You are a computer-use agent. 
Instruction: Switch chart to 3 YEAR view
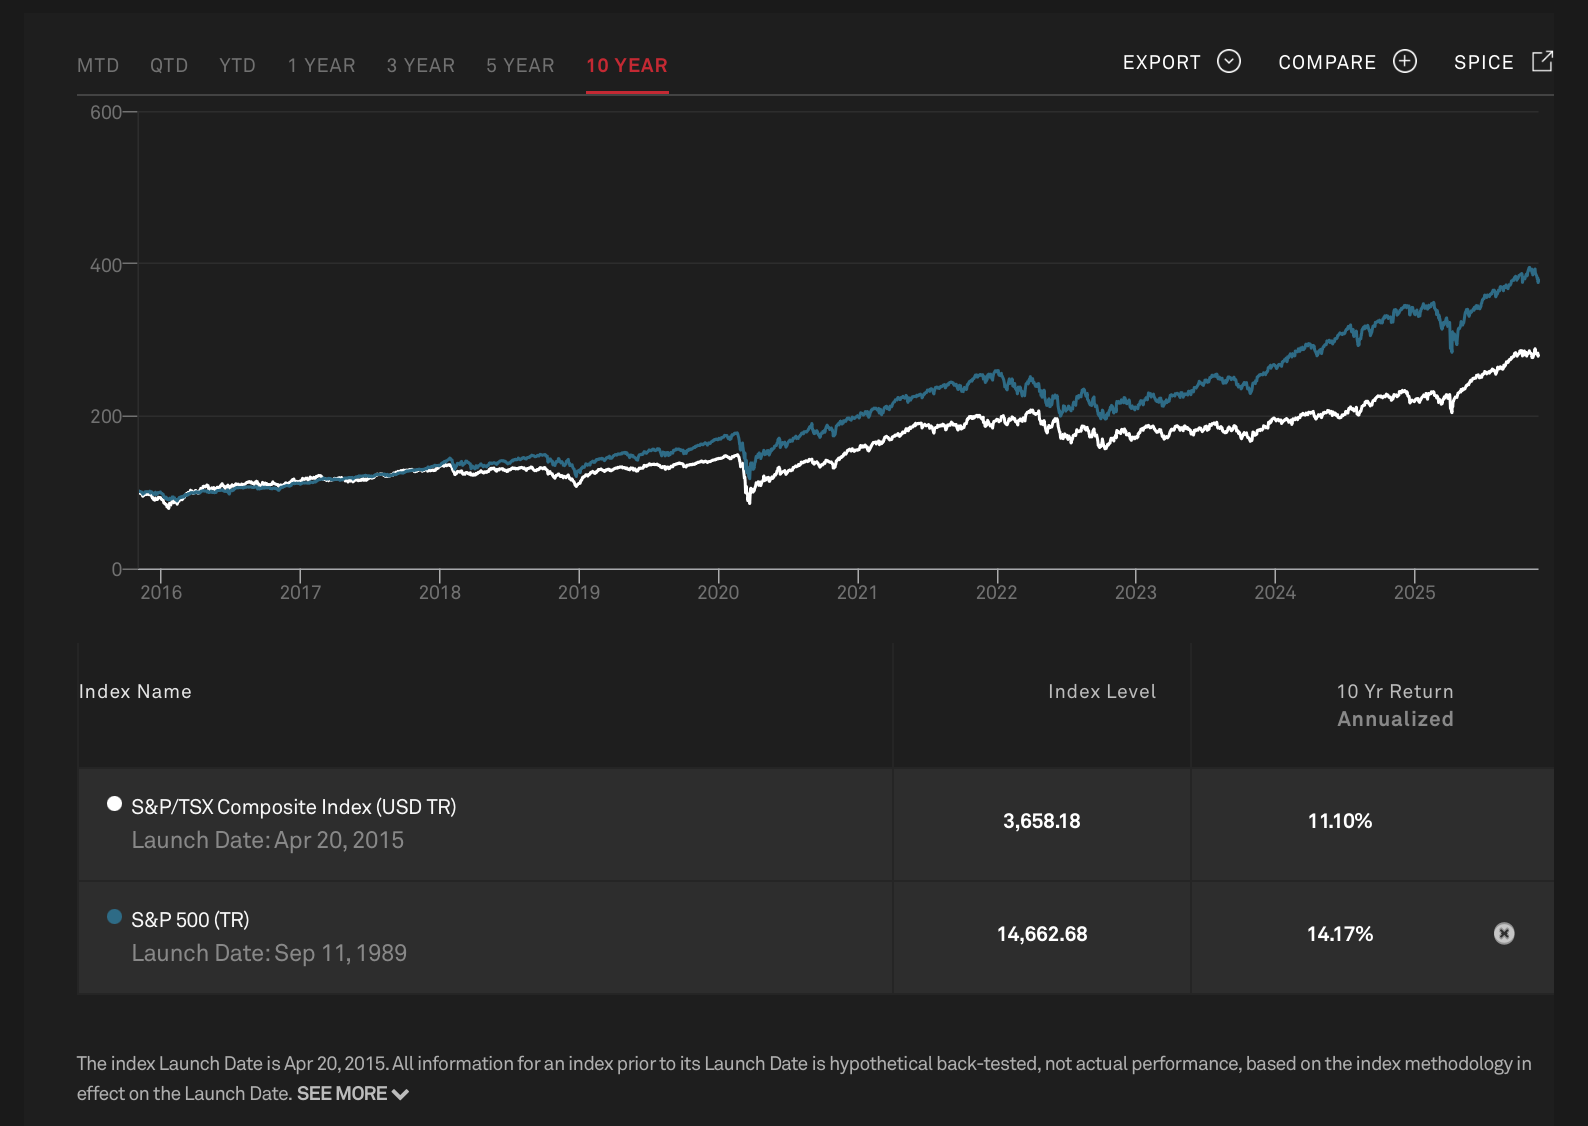tap(420, 66)
